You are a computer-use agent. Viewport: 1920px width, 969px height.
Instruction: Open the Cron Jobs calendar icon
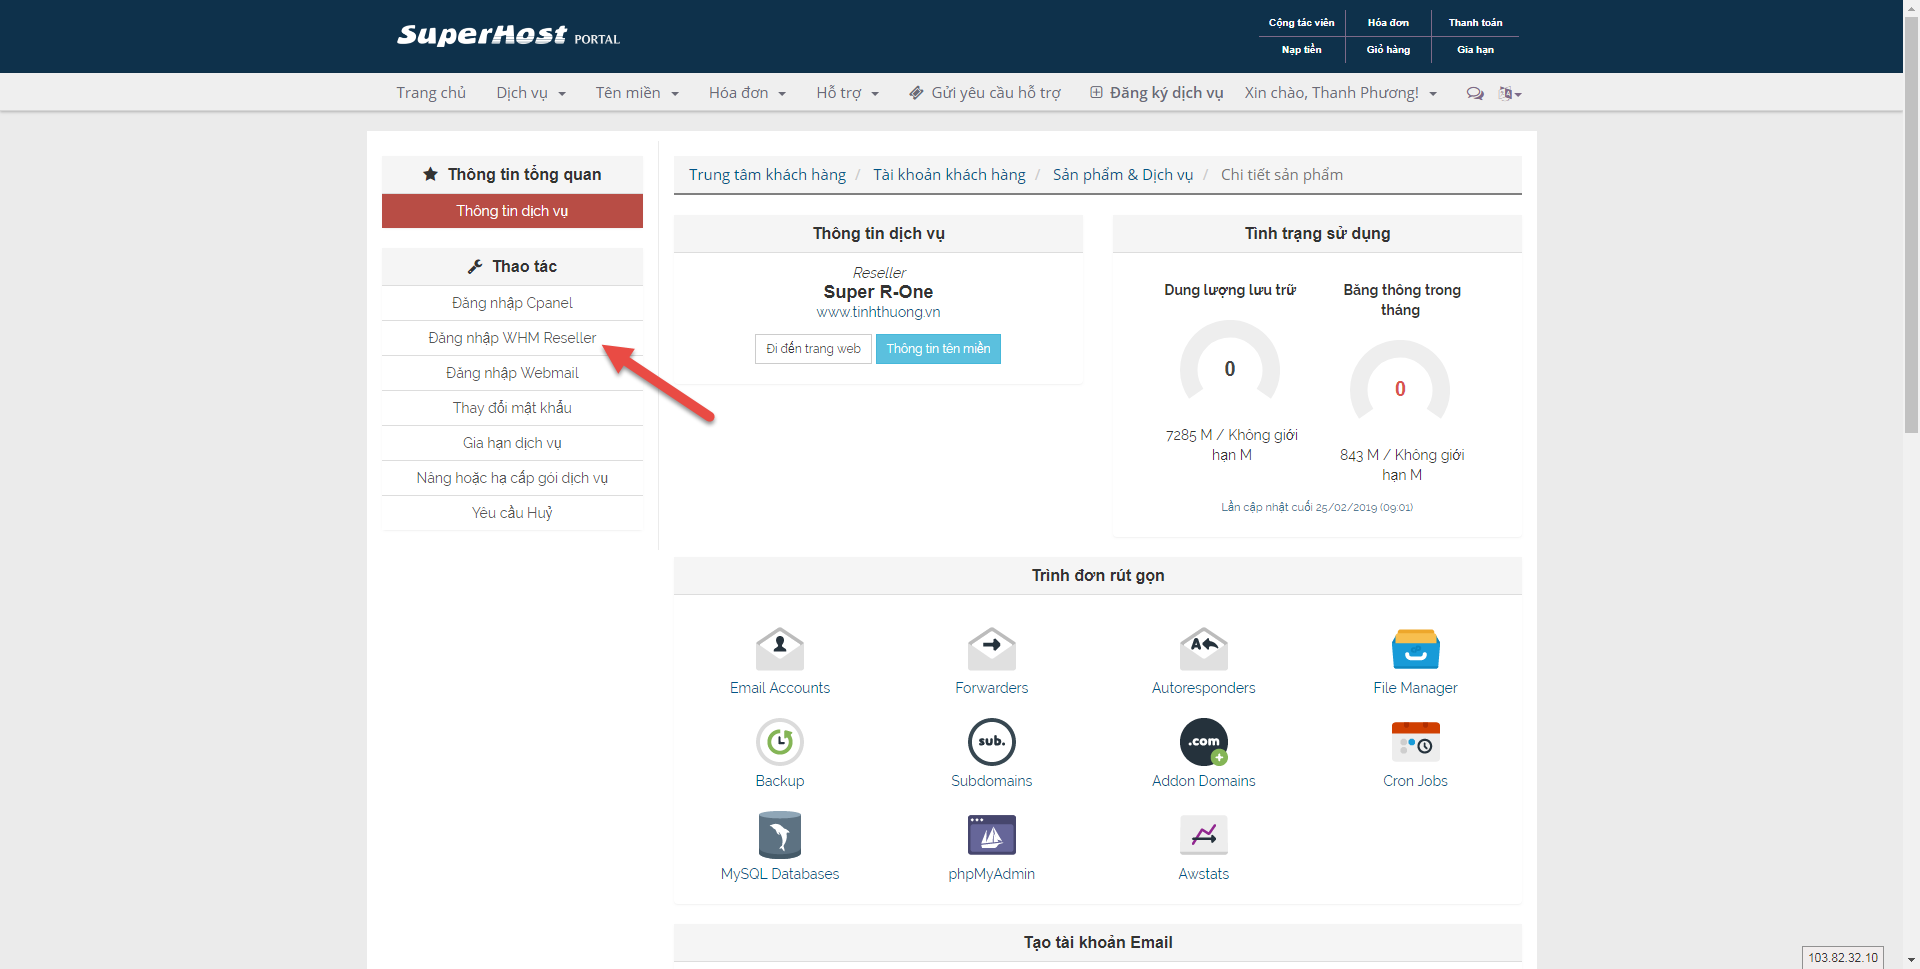[x=1415, y=742]
